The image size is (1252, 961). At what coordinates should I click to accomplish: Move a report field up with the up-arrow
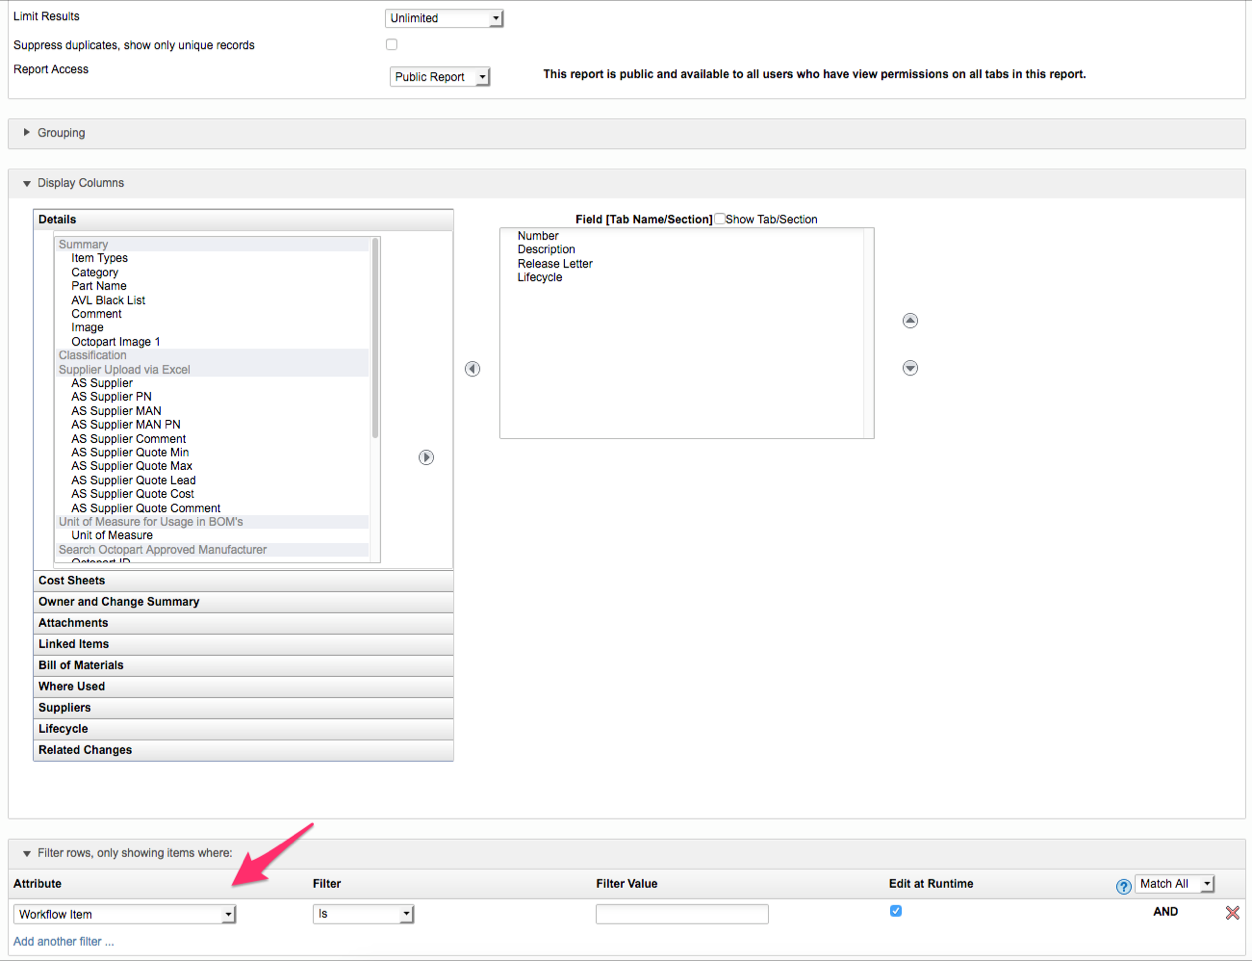click(x=910, y=320)
